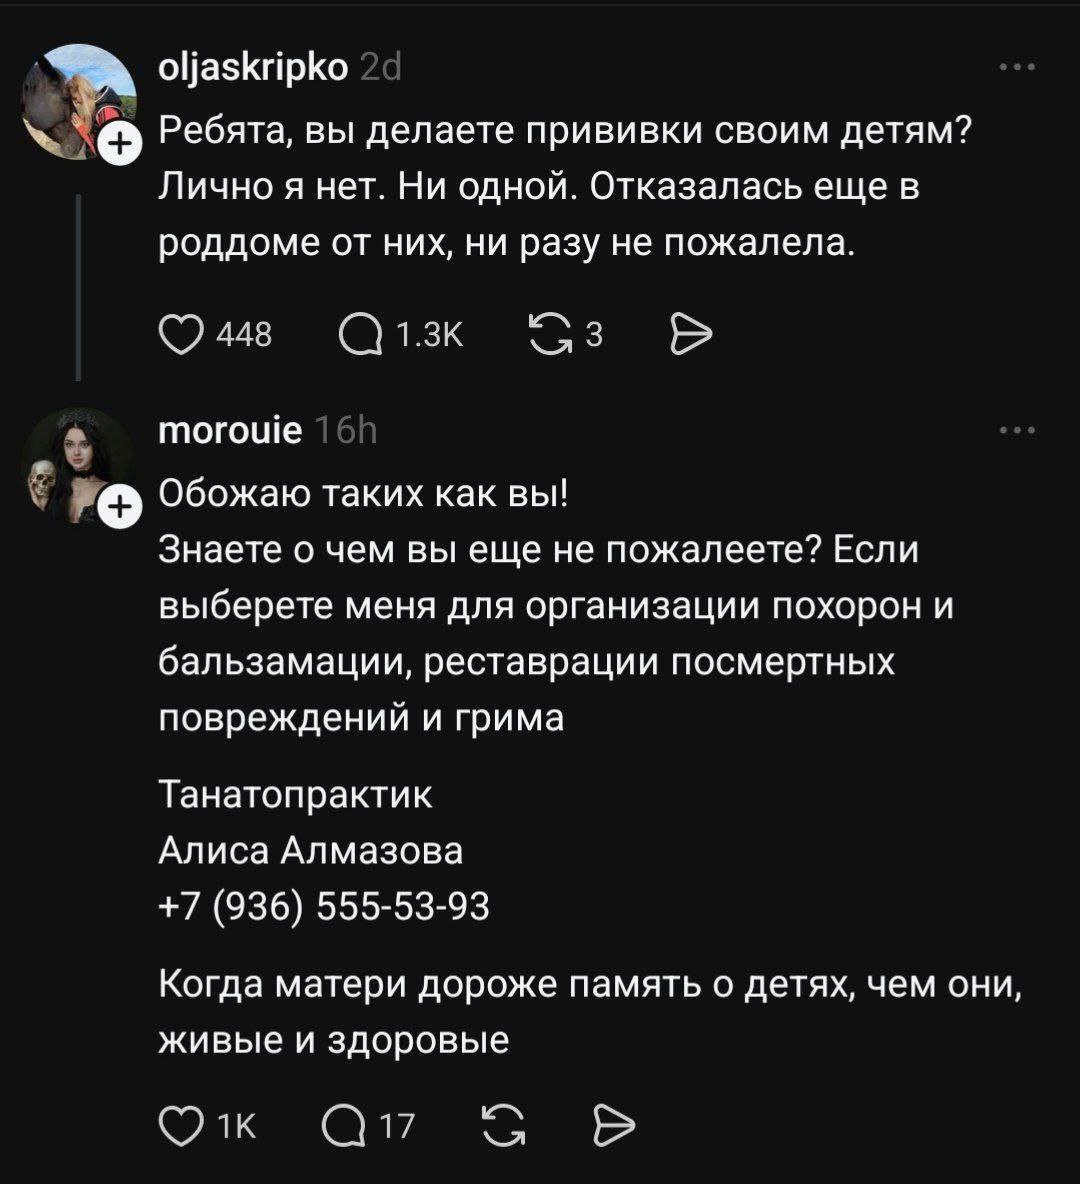Open the morouie profile via username

230,431
